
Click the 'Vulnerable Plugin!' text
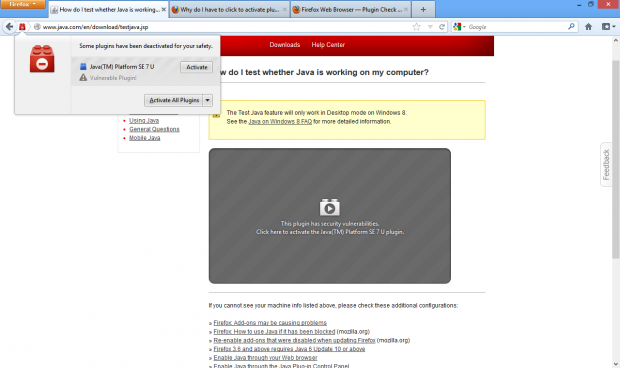click(x=113, y=78)
